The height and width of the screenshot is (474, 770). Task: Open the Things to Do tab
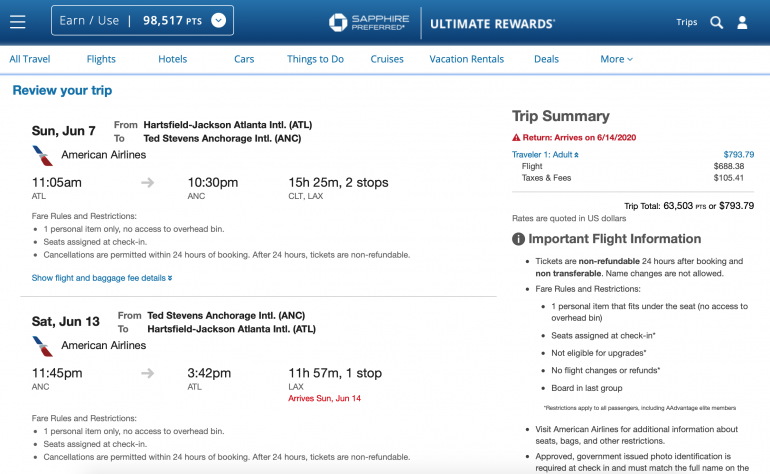click(x=315, y=59)
